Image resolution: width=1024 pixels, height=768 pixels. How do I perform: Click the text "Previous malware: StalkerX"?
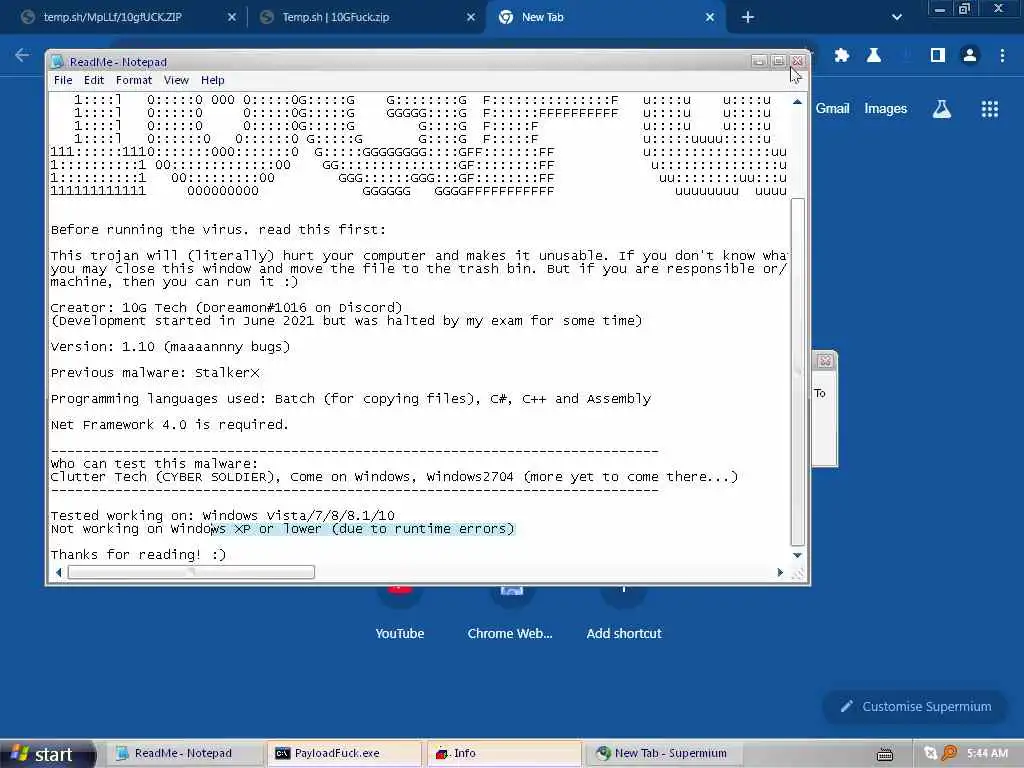(x=155, y=373)
